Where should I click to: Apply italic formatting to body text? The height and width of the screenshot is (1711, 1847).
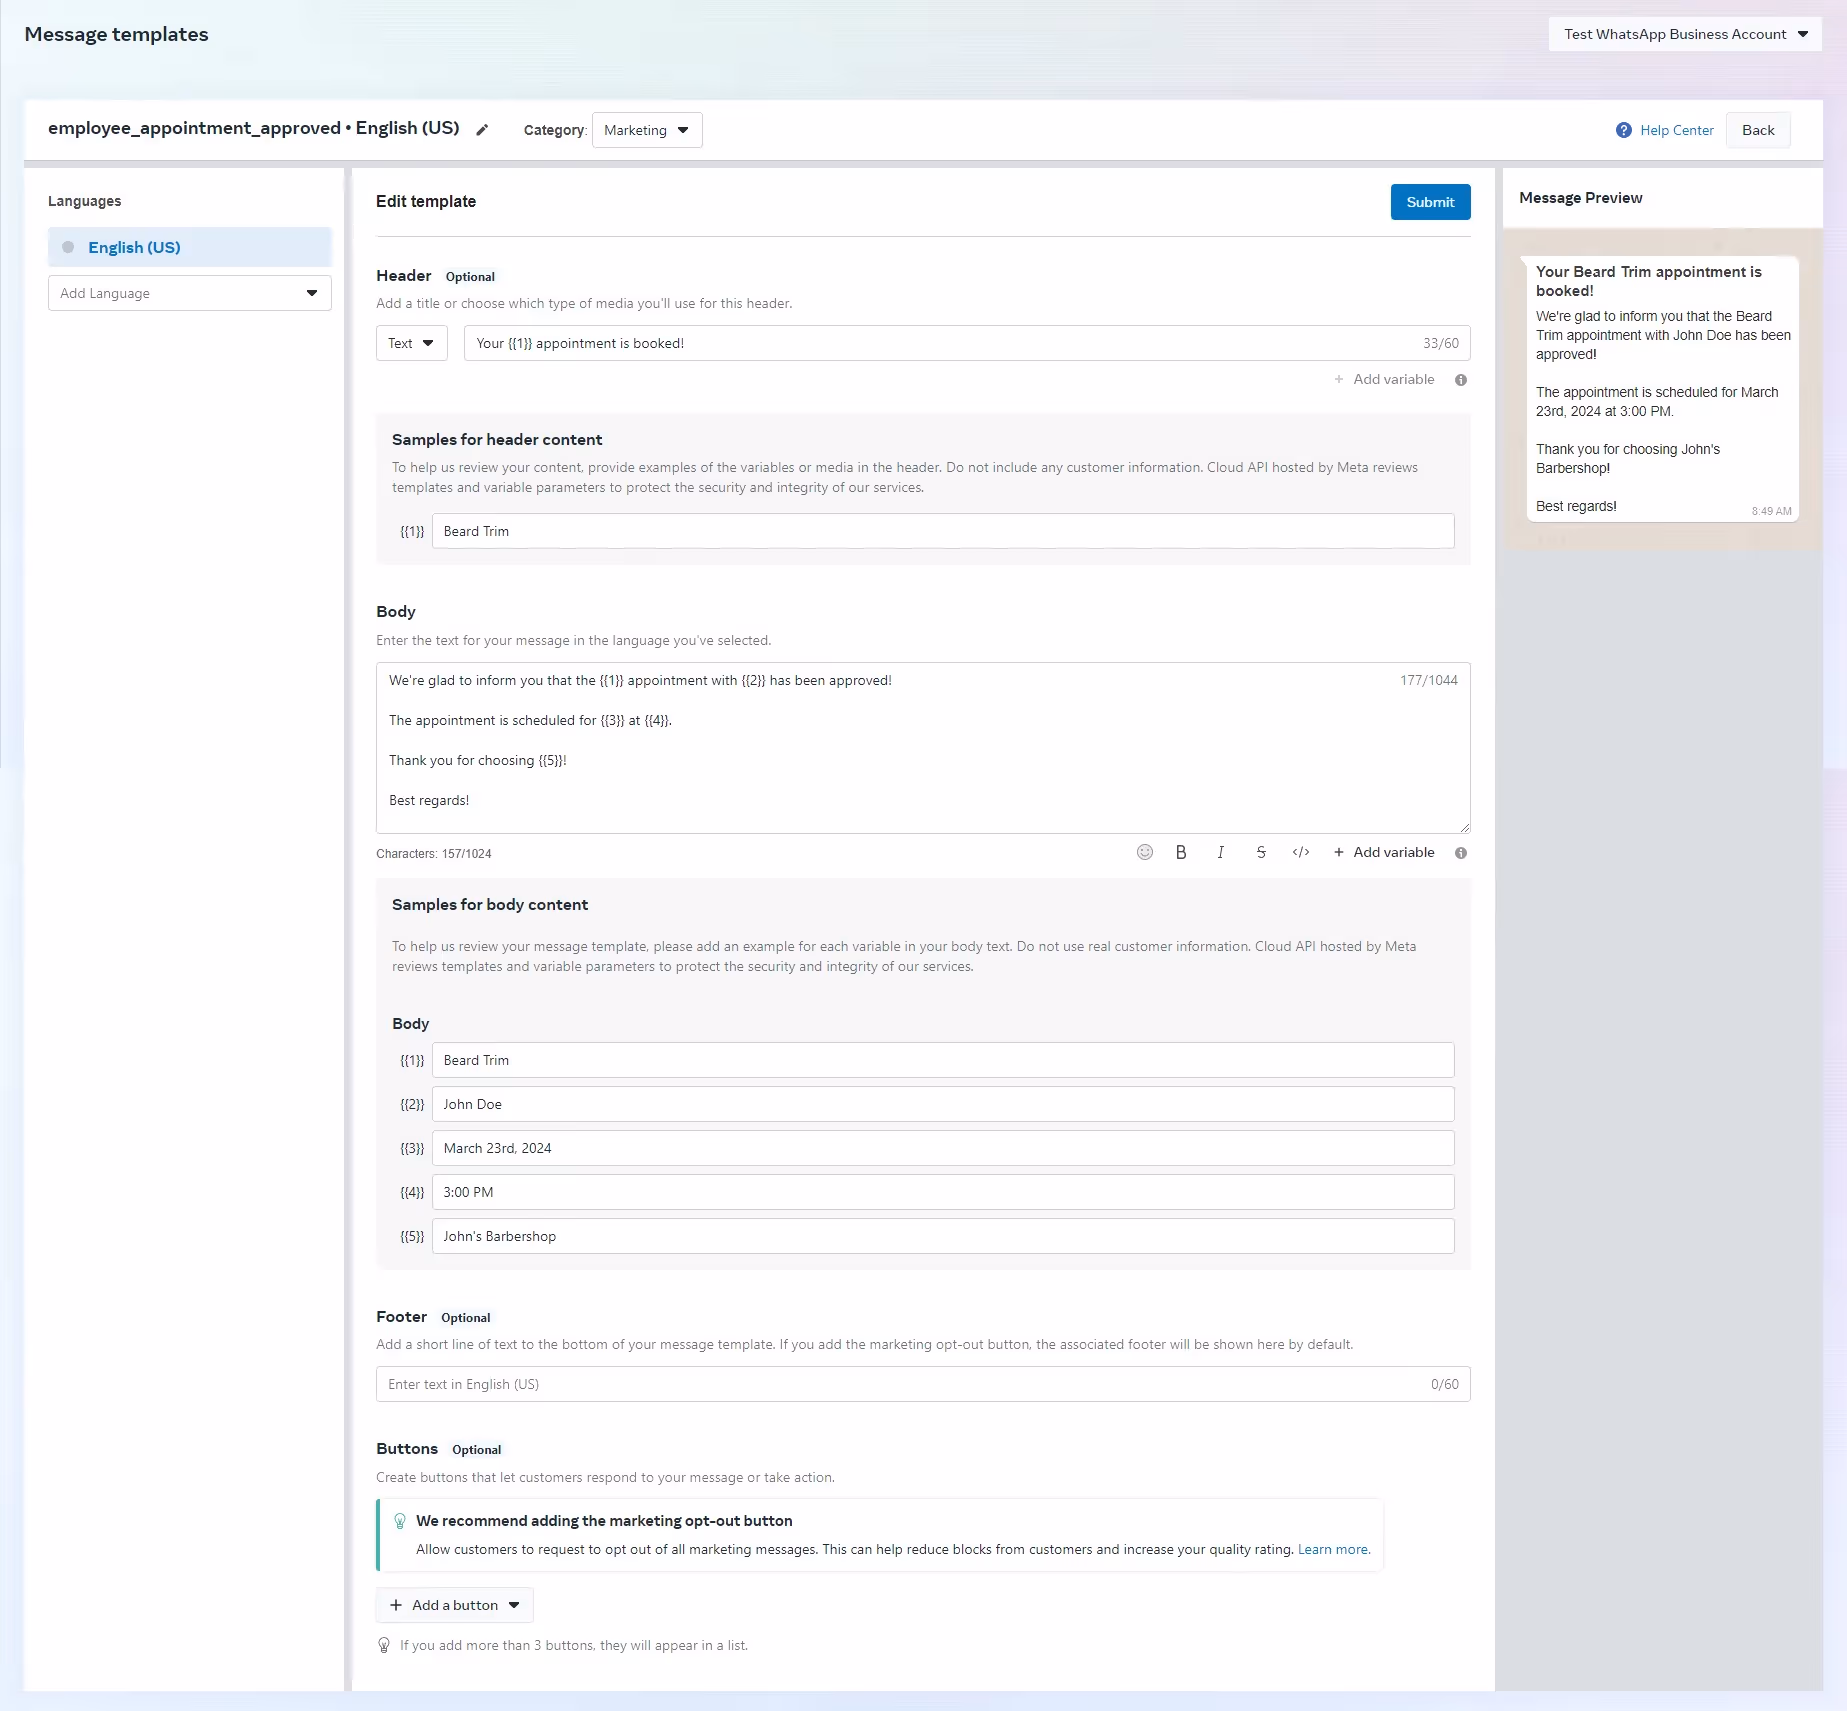click(1220, 852)
